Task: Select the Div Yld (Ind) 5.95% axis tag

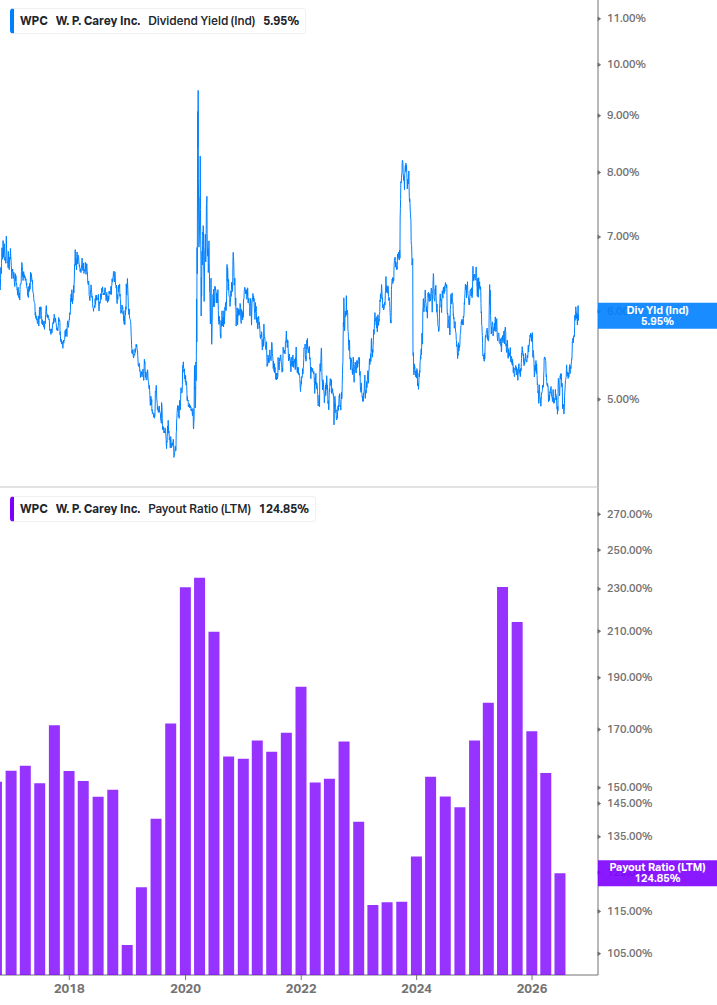Action: 657,316
